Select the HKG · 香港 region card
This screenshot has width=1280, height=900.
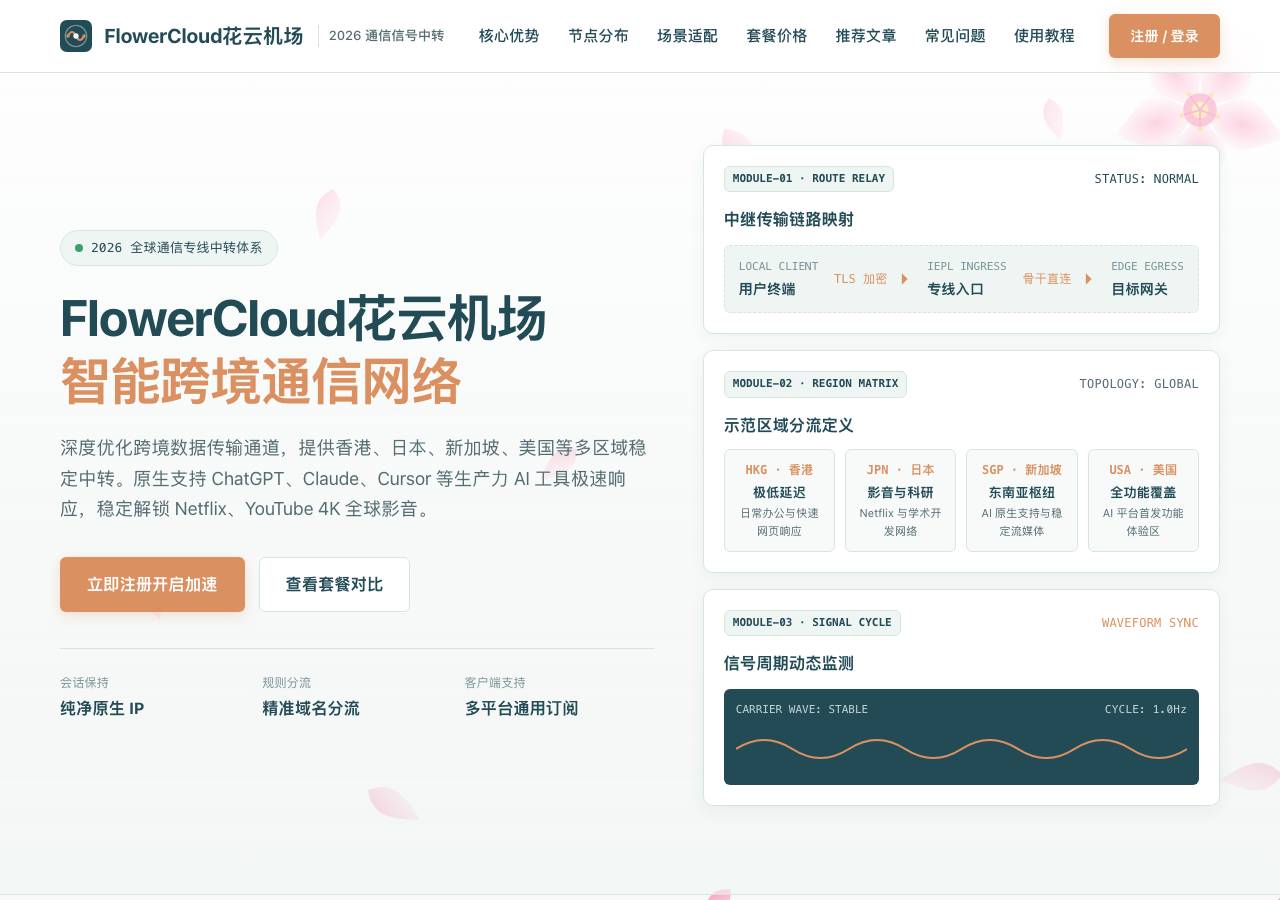coord(779,500)
